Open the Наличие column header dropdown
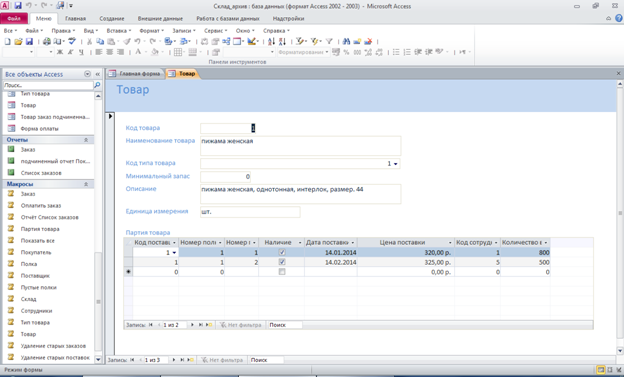The height and width of the screenshot is (377, 624). [x=300, y=242]
